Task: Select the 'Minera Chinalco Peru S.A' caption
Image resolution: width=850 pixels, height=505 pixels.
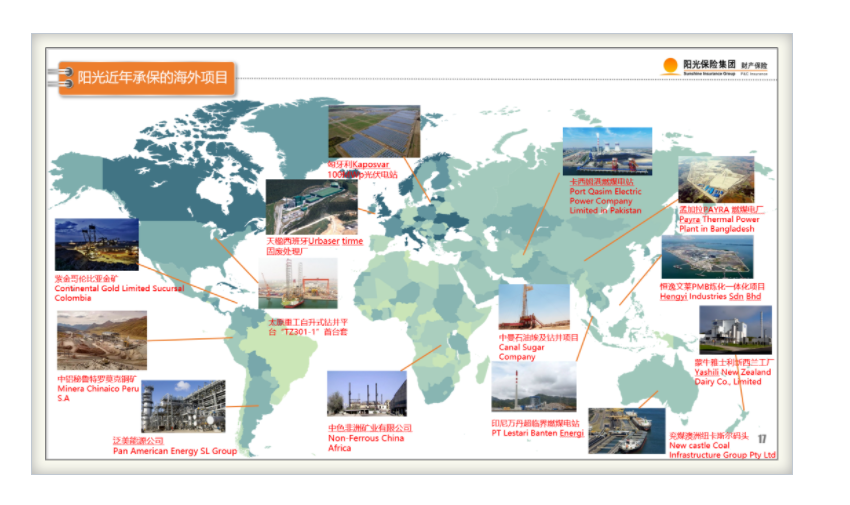Action: point(98,393)
